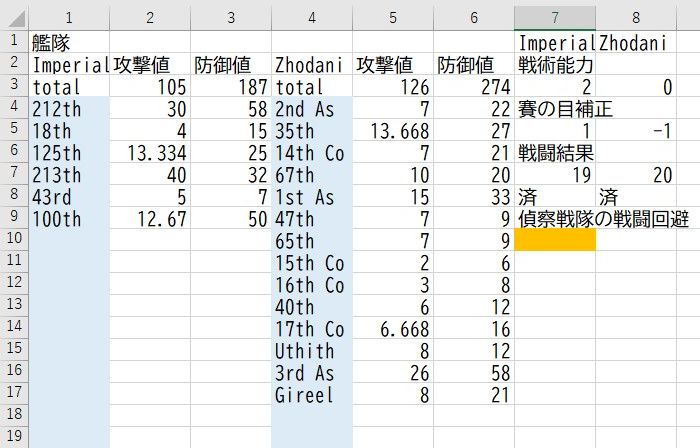
Task: Click the 212th fleet cell
Action: (69, 108)
